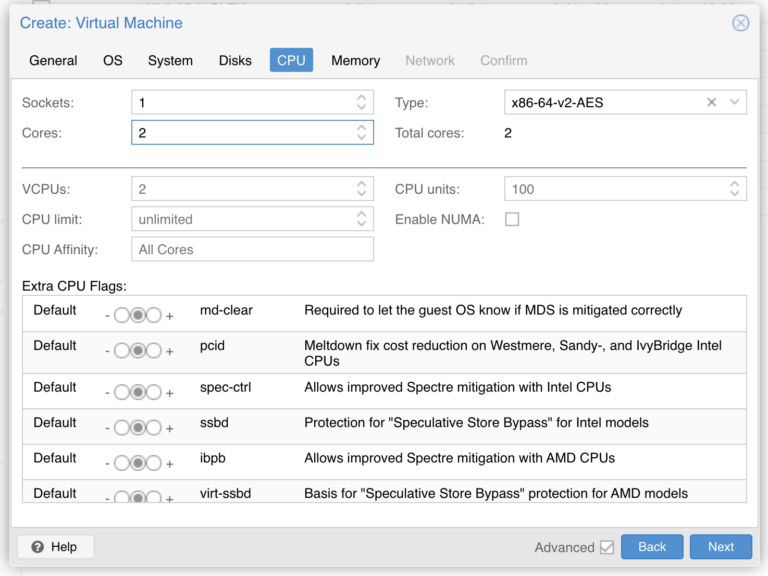
Task: Select default middle radio for spec-ctrl
Action: point(138,392)
